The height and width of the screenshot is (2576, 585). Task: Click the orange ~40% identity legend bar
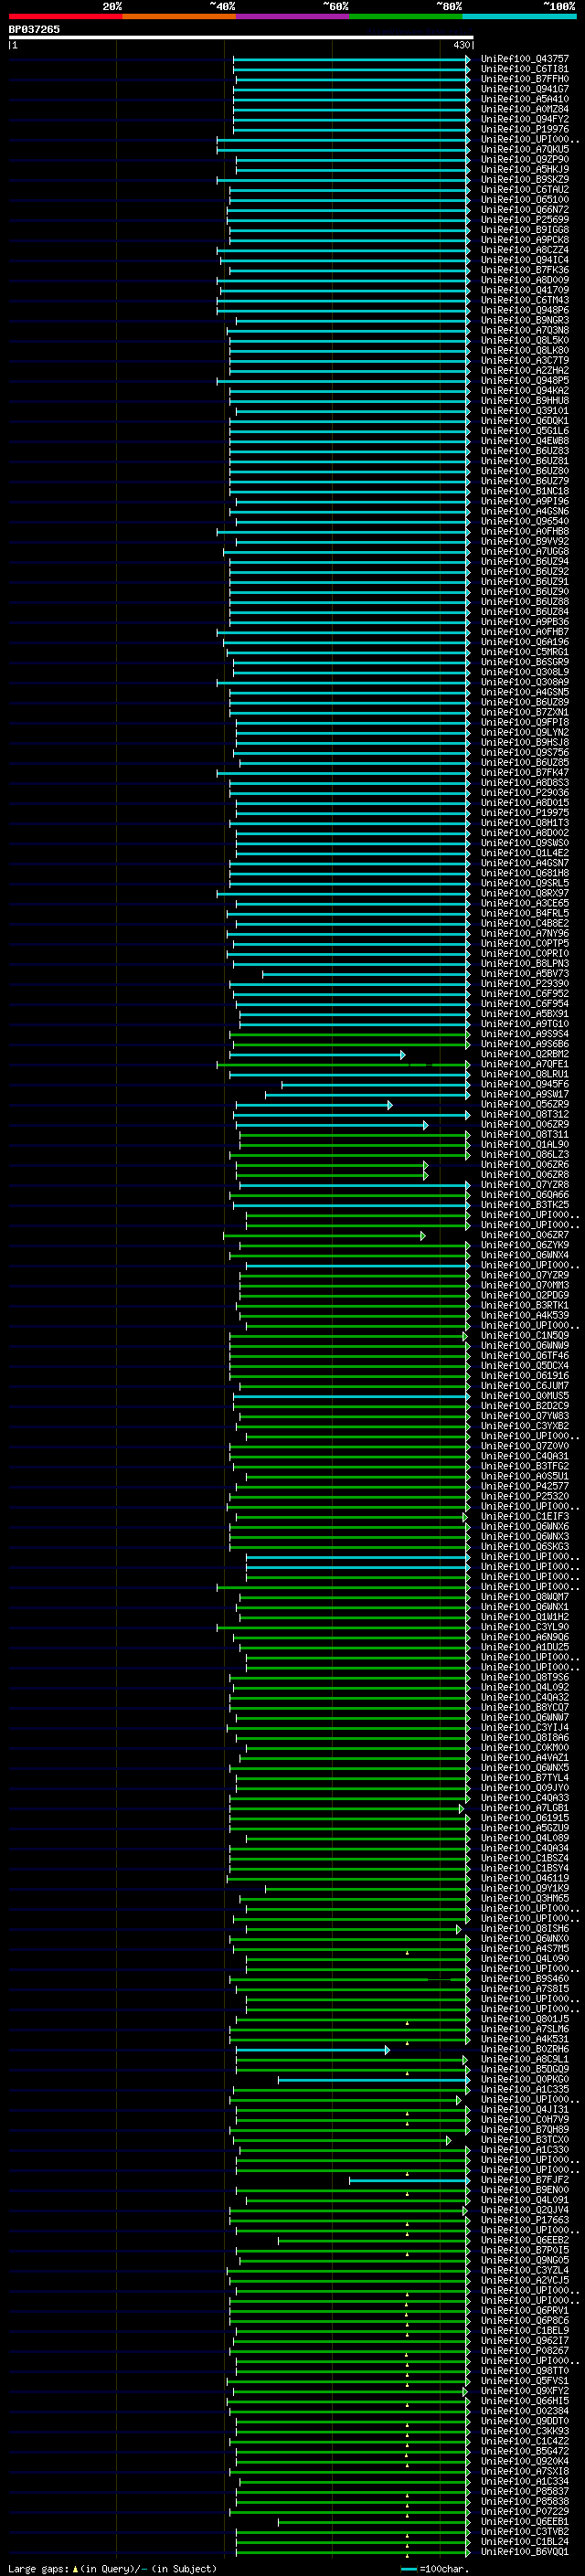[x=179, y=16]
